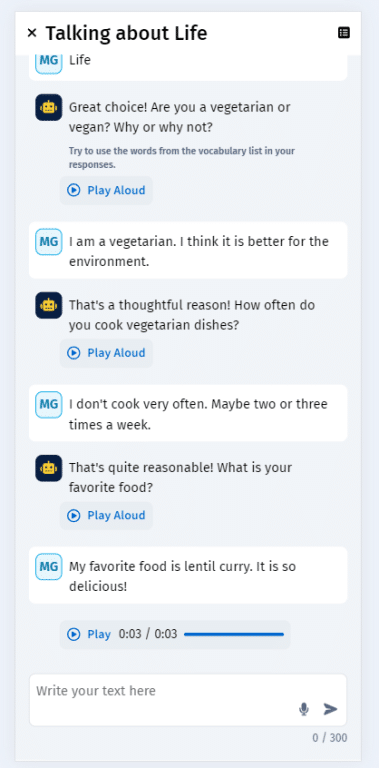Image resolution: width=379 pixels, height=768 pixels.
Task: Click the robot avatar beside thoughtful reason message
Action: [48, 305]
